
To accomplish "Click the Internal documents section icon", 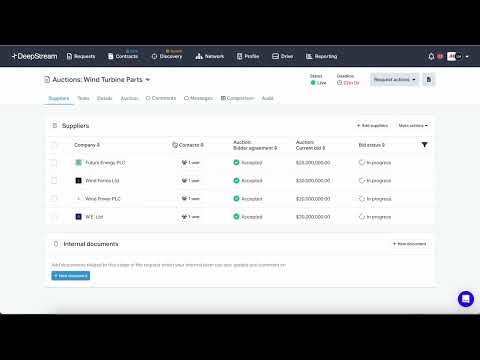I will pyautogui.click(x=56, y=244).
